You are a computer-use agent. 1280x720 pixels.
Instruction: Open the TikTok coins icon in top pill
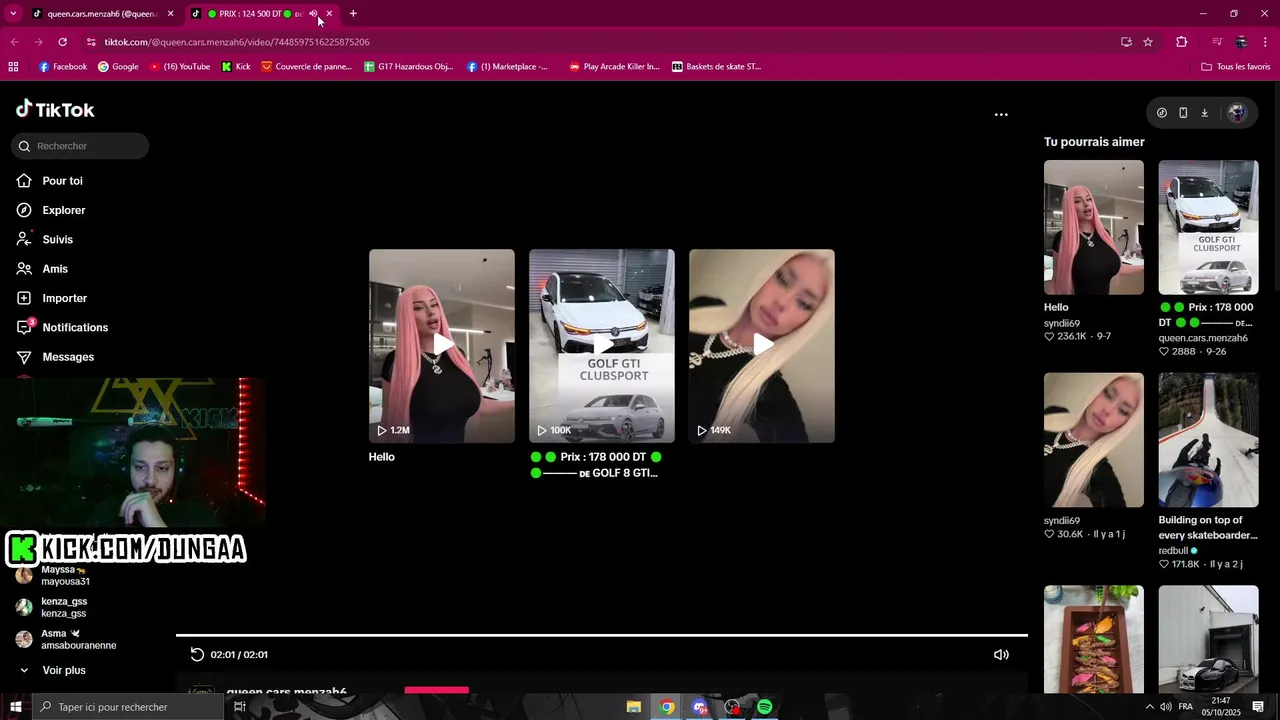1162,113
